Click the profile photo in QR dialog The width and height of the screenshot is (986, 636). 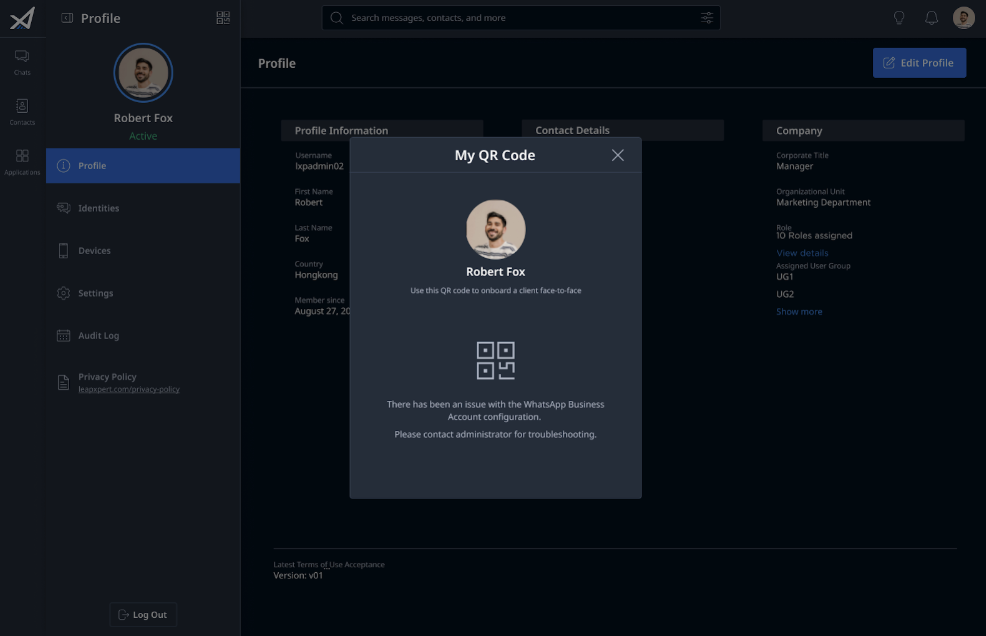point(496,230)
